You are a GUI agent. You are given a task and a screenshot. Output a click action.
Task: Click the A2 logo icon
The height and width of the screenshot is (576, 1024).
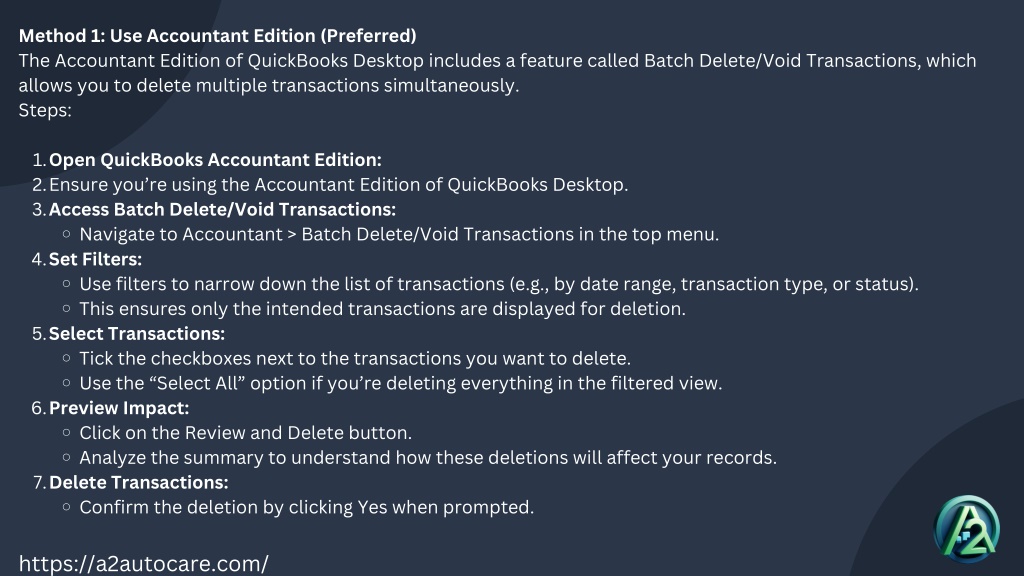(x=967, y=529)
